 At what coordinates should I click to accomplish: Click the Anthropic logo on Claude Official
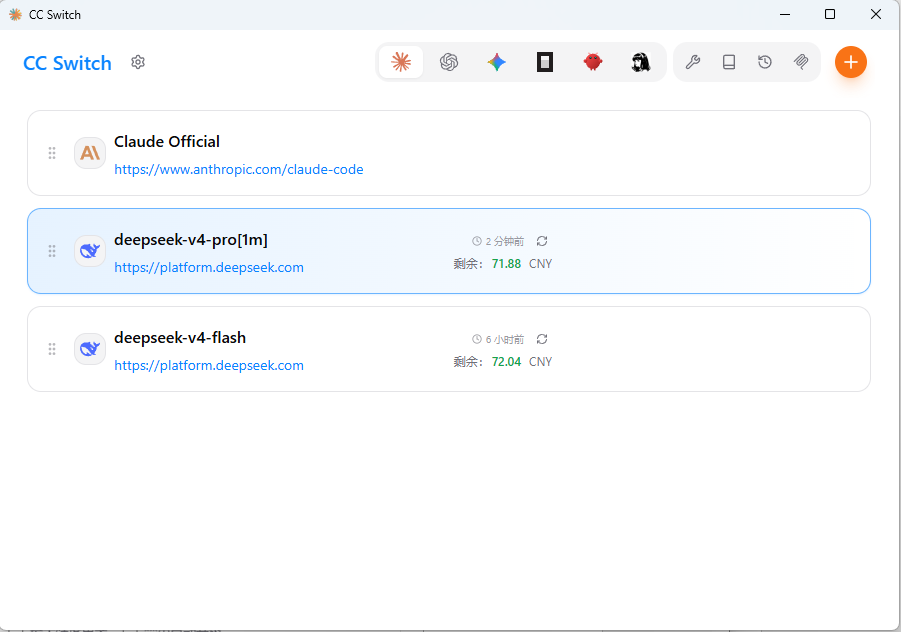click(x=90, y=153)
